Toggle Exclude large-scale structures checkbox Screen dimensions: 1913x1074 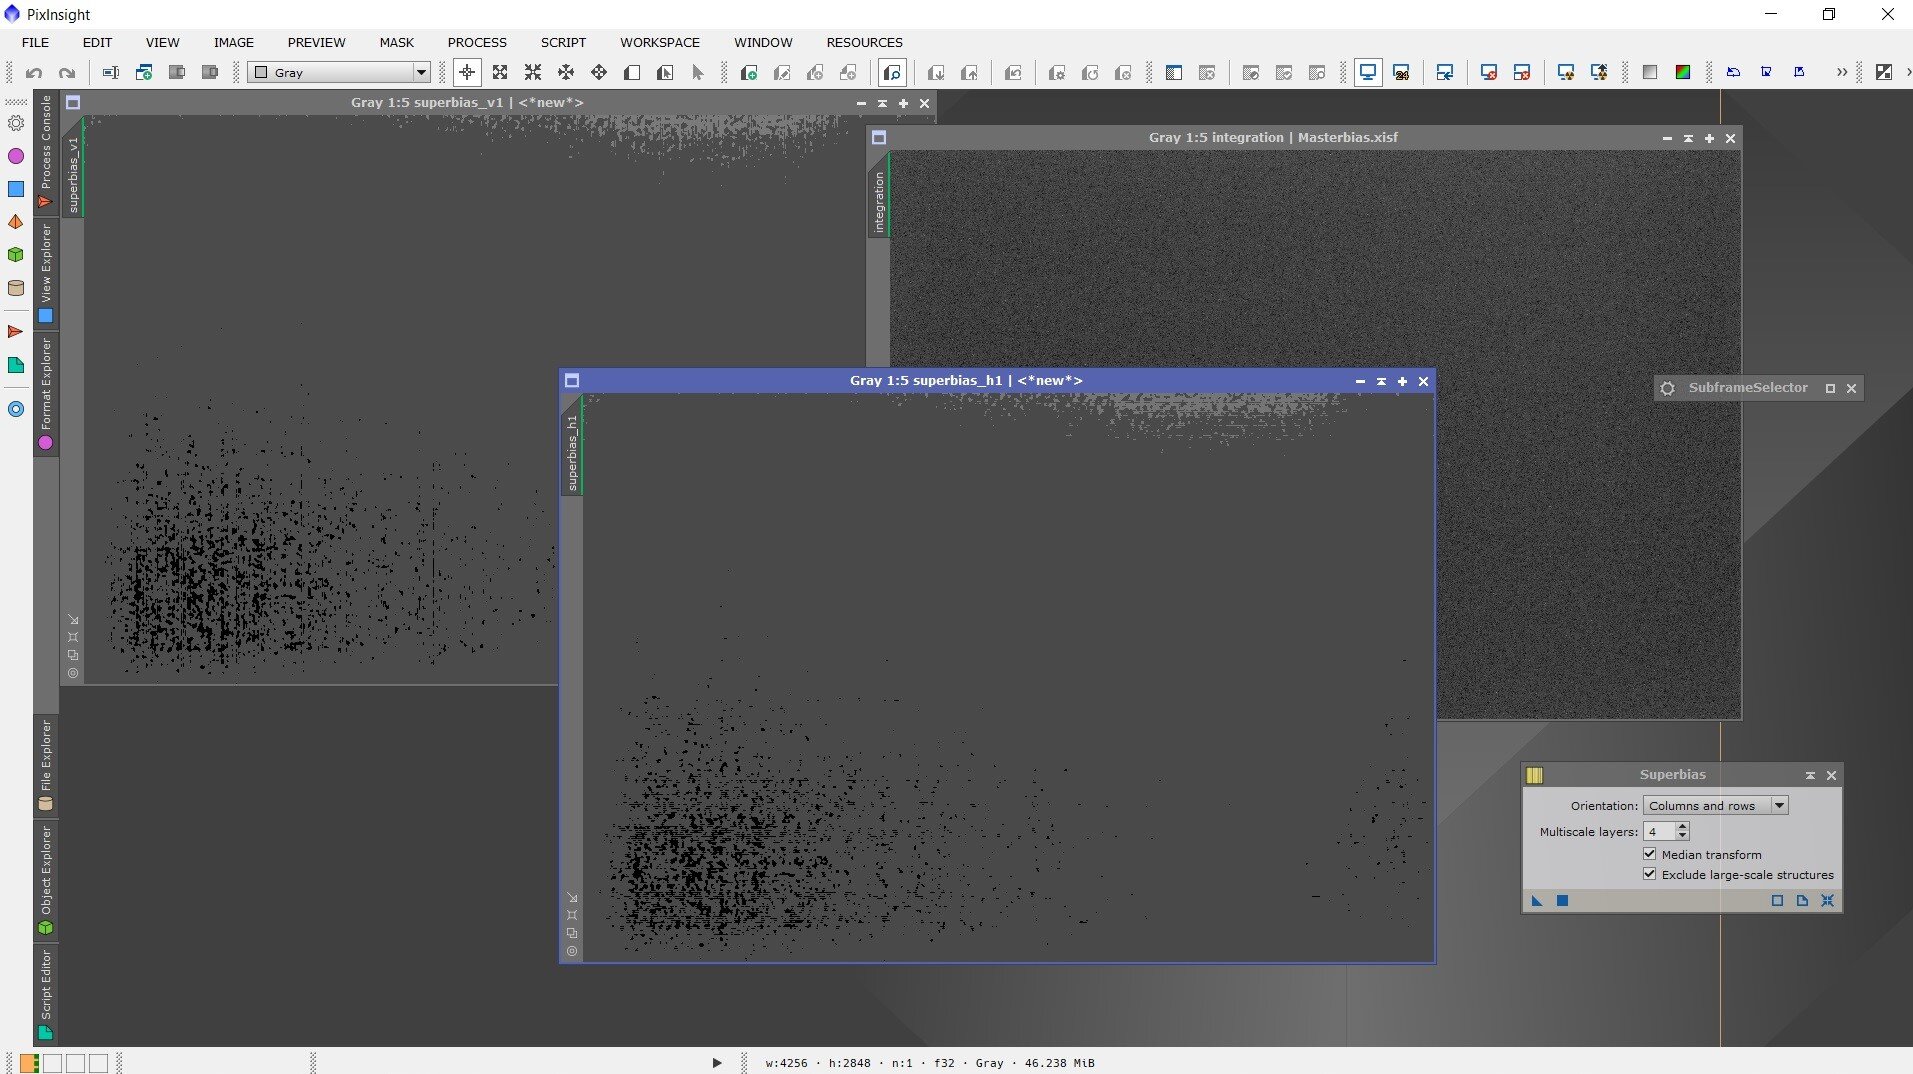coord(1650,874)
